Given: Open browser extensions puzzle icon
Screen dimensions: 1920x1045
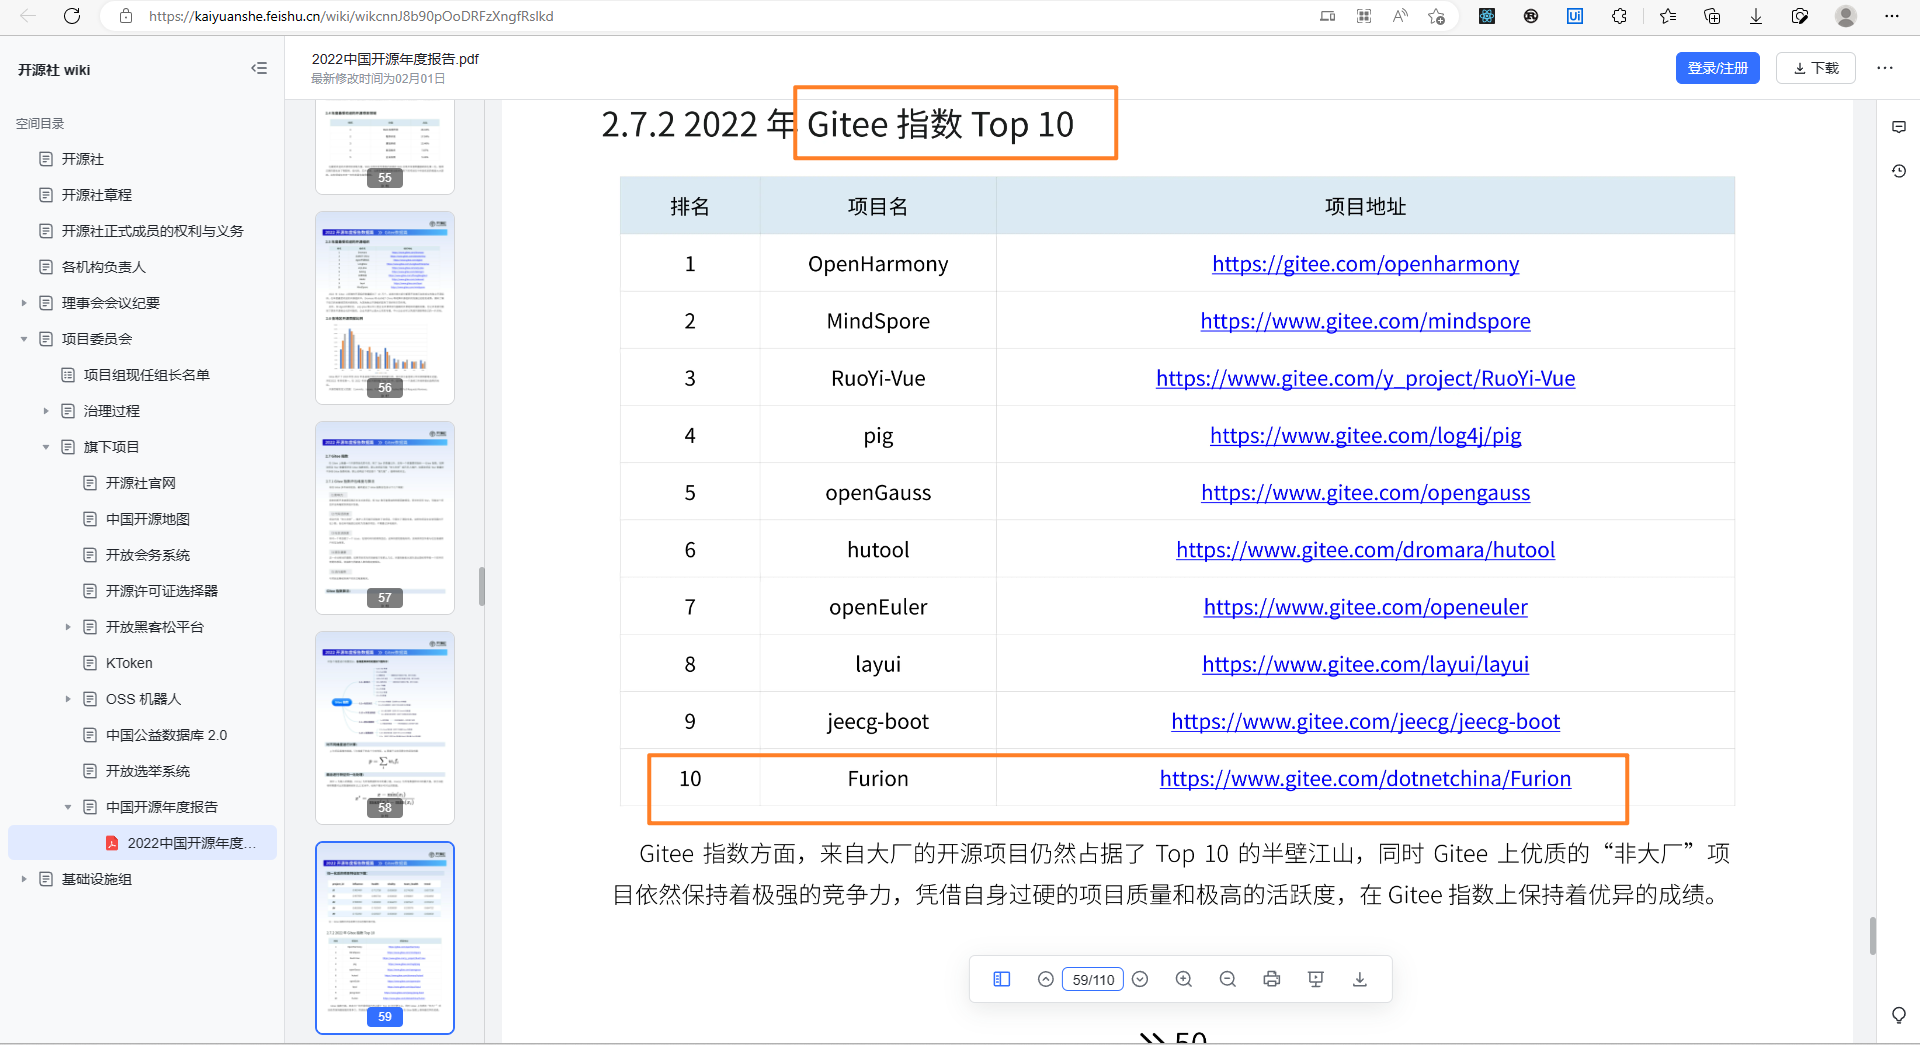Looking at the screenshot, I should click(1619, 16).
